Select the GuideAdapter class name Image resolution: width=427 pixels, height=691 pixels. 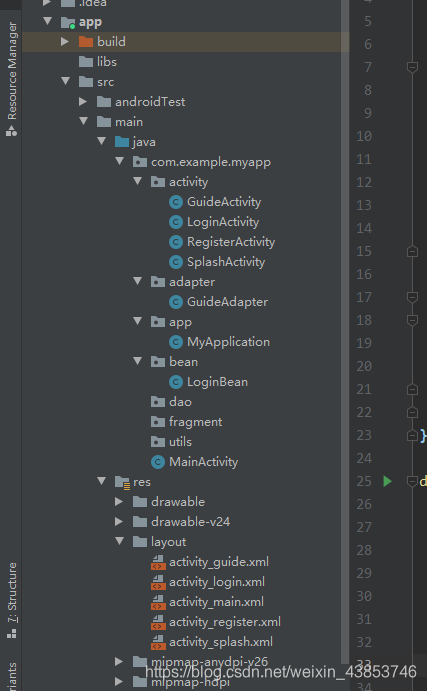pyautogui.click(x=227, y=302)
